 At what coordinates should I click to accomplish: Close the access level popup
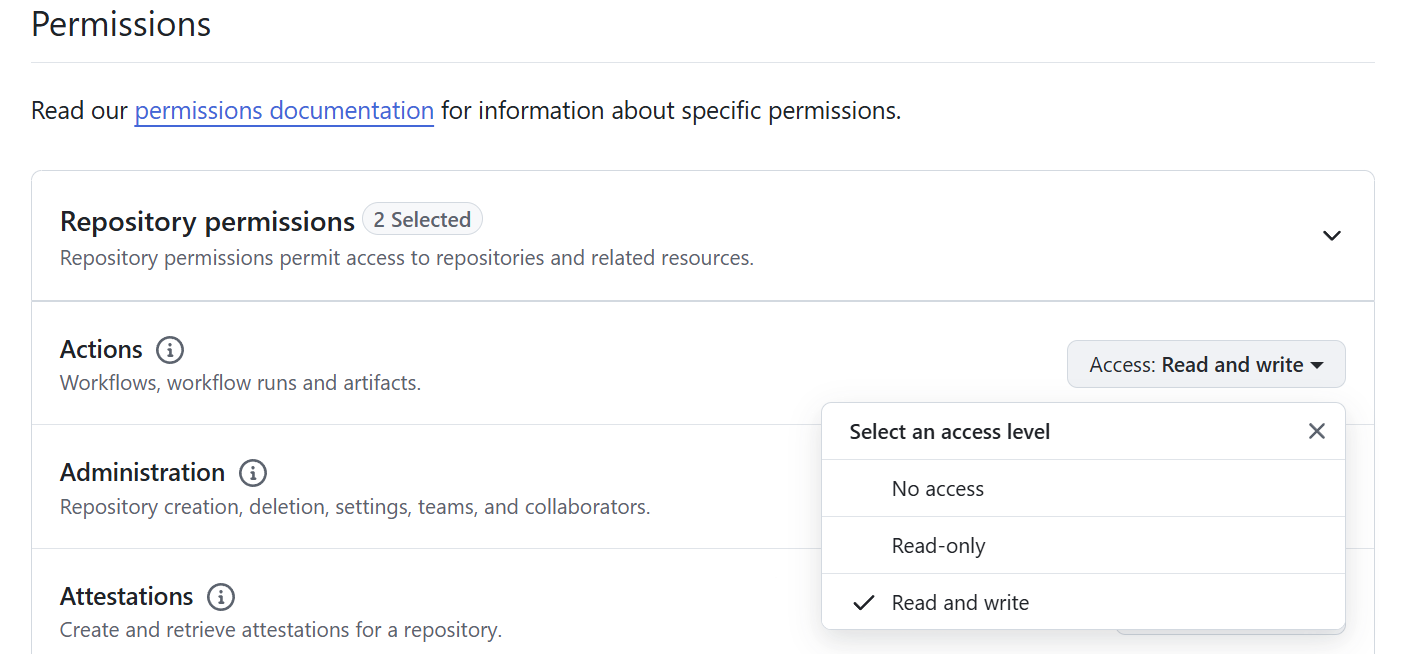pos(1317,431)
